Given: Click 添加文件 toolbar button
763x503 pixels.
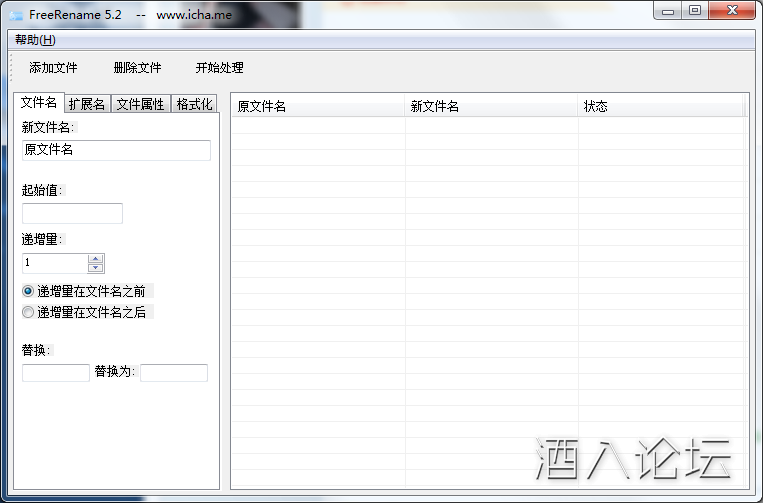Looking at the screenshot, I should (53, 68).
